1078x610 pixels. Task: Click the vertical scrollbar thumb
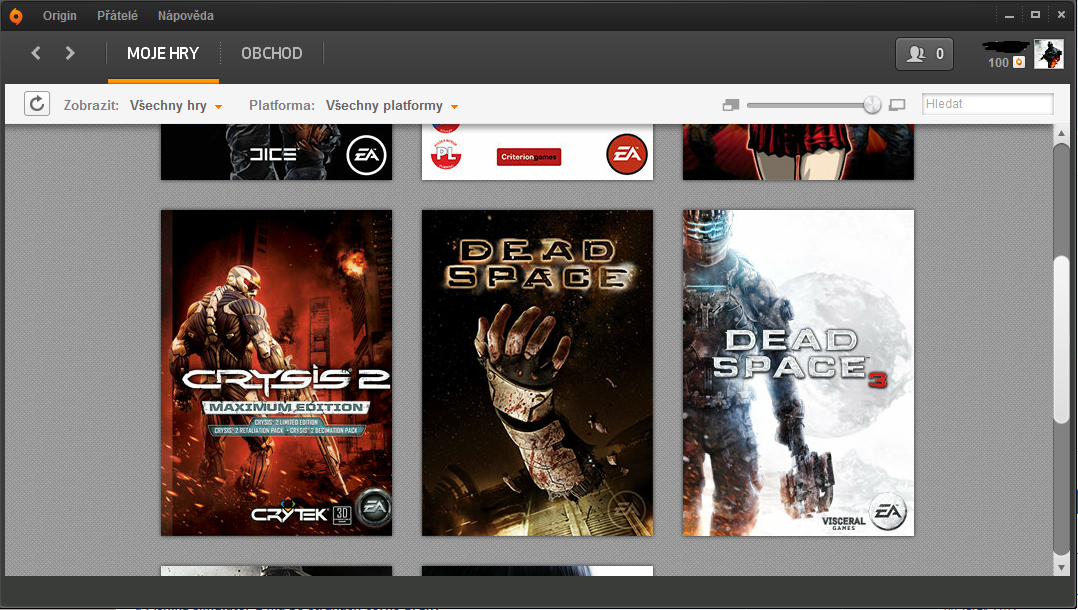pyautogui.click(x=1062, y=339)
